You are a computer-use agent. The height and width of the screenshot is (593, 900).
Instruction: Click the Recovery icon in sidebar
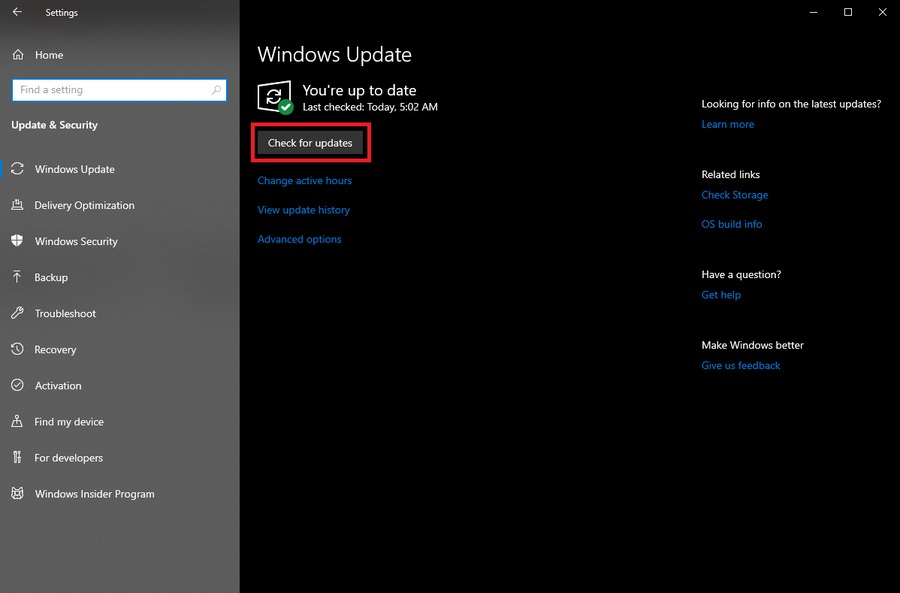(17, 349)
